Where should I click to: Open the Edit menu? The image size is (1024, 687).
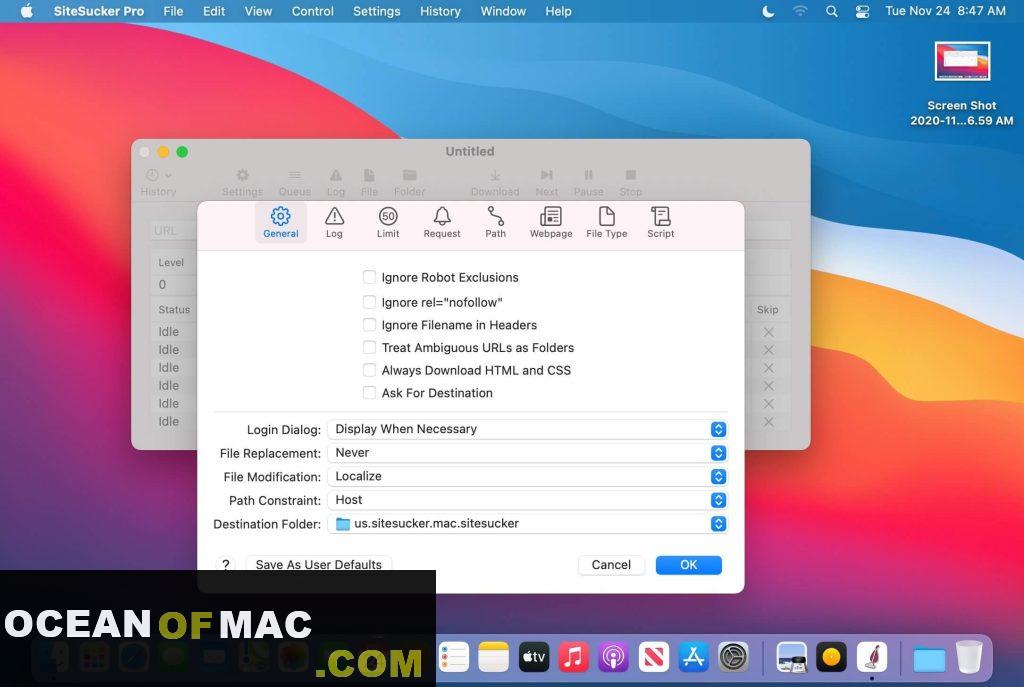[x=214, y=11]
